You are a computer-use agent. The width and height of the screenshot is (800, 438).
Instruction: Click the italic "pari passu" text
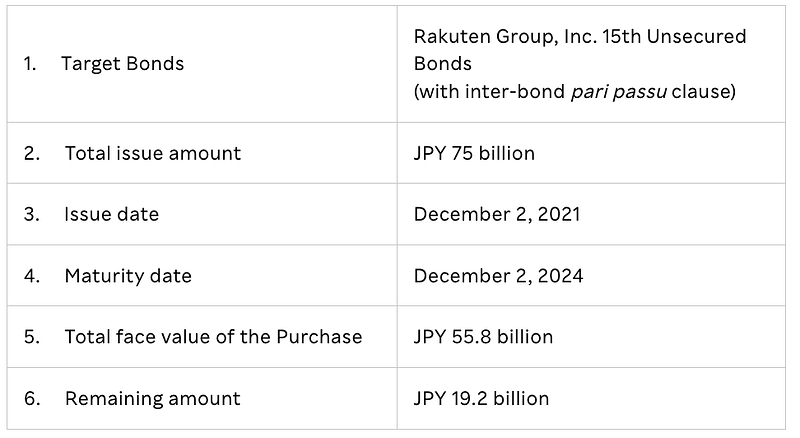pos(618,92)
